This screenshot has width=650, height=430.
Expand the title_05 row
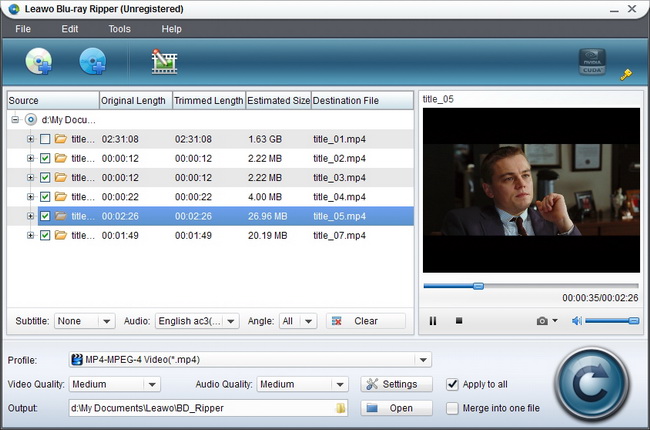(30, 216)
